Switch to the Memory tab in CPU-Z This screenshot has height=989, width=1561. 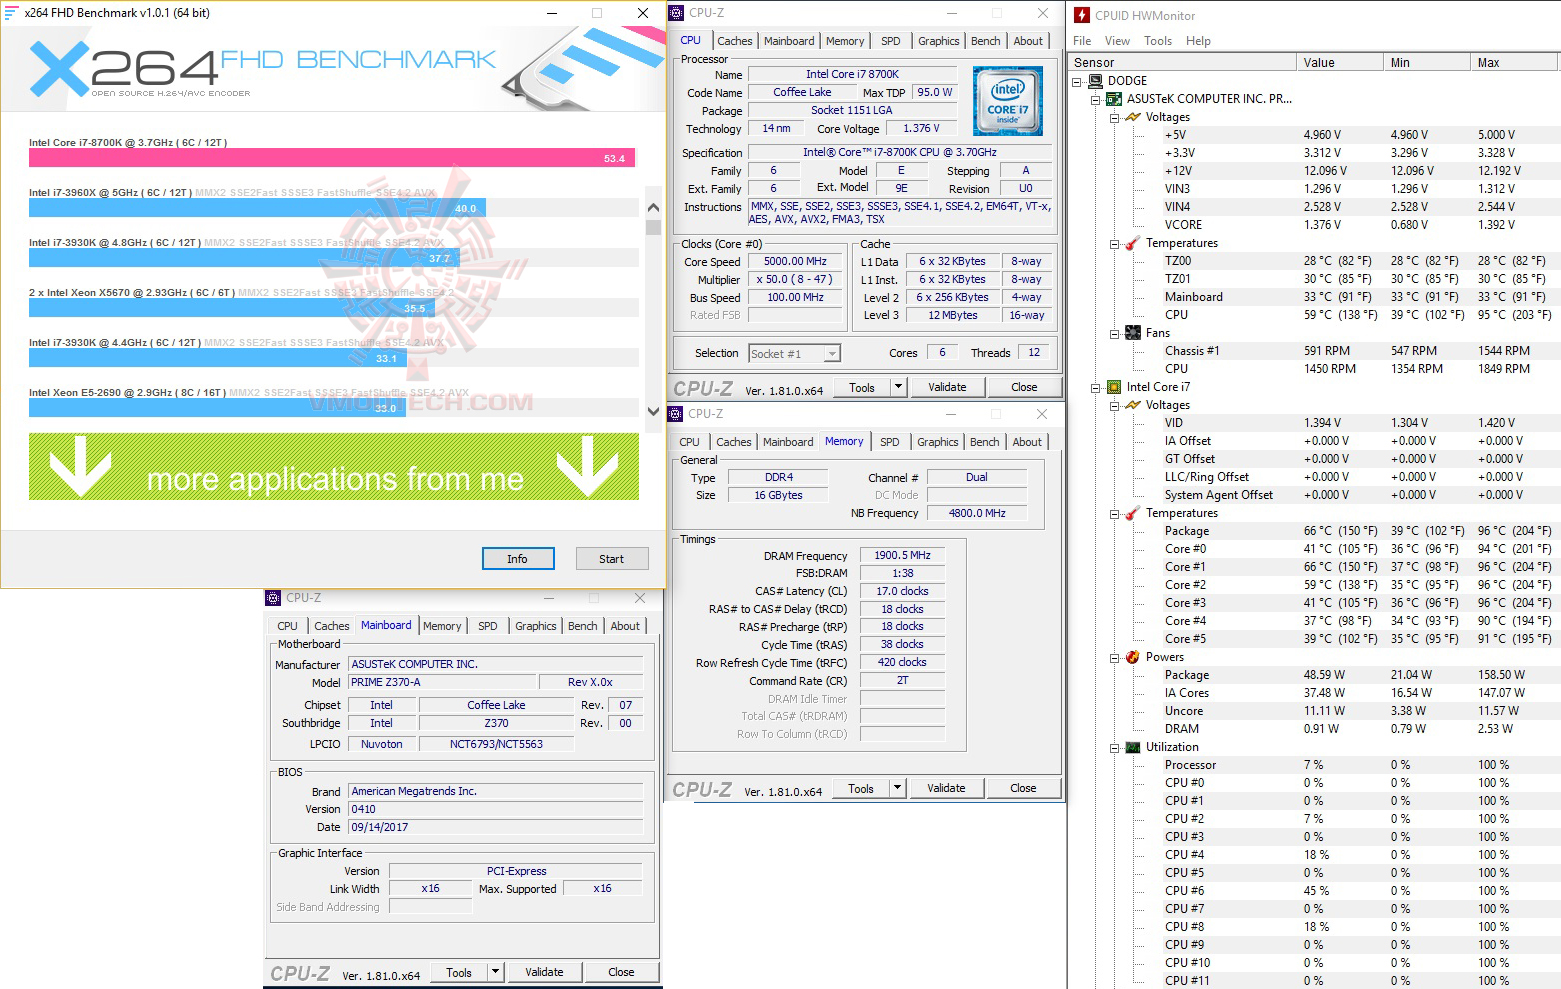[845, 41]
